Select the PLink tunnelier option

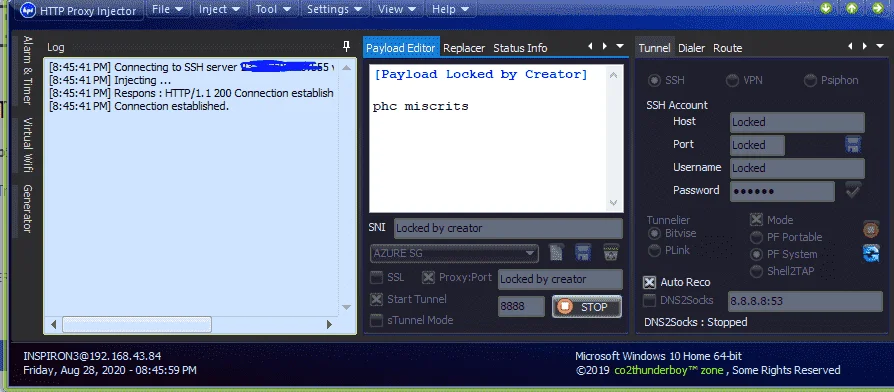654,250
